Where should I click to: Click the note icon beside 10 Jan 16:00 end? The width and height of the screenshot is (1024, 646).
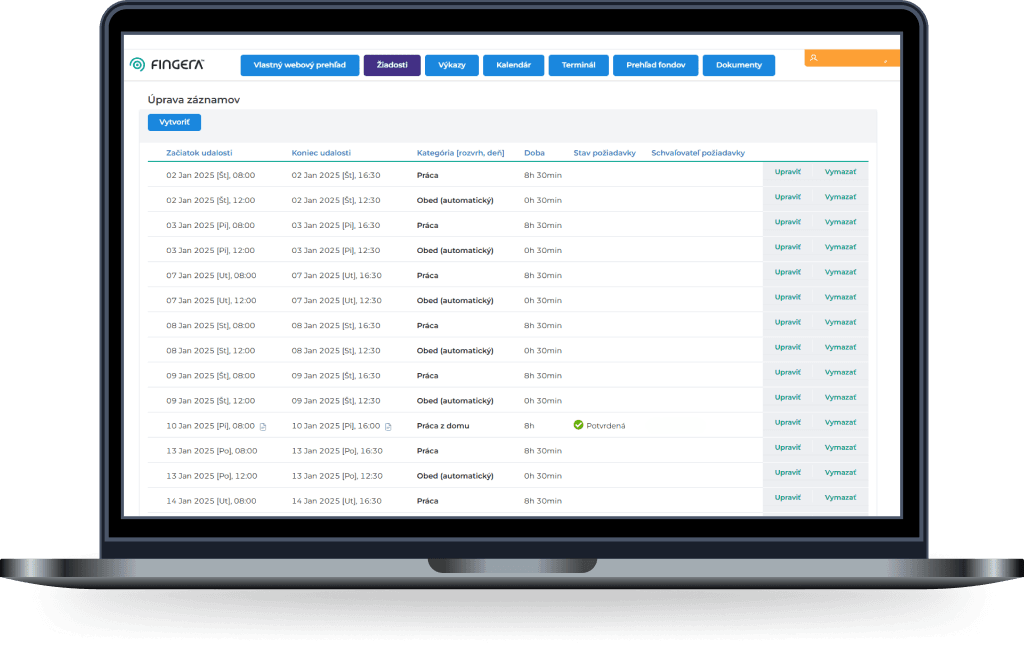[388, 426]
